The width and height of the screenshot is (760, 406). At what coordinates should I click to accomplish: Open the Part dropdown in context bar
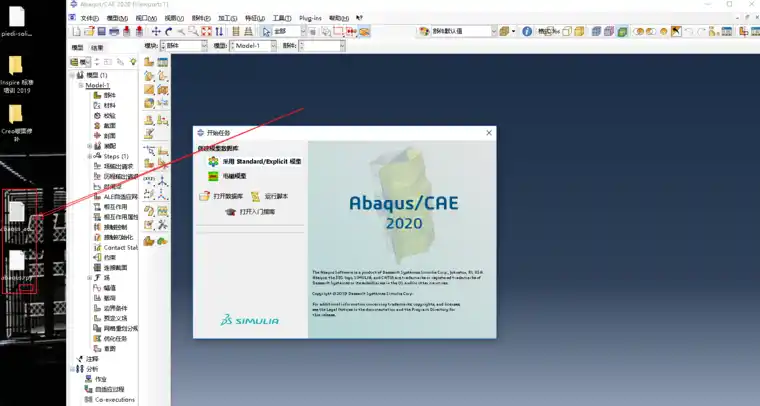[x=322, y=46]
